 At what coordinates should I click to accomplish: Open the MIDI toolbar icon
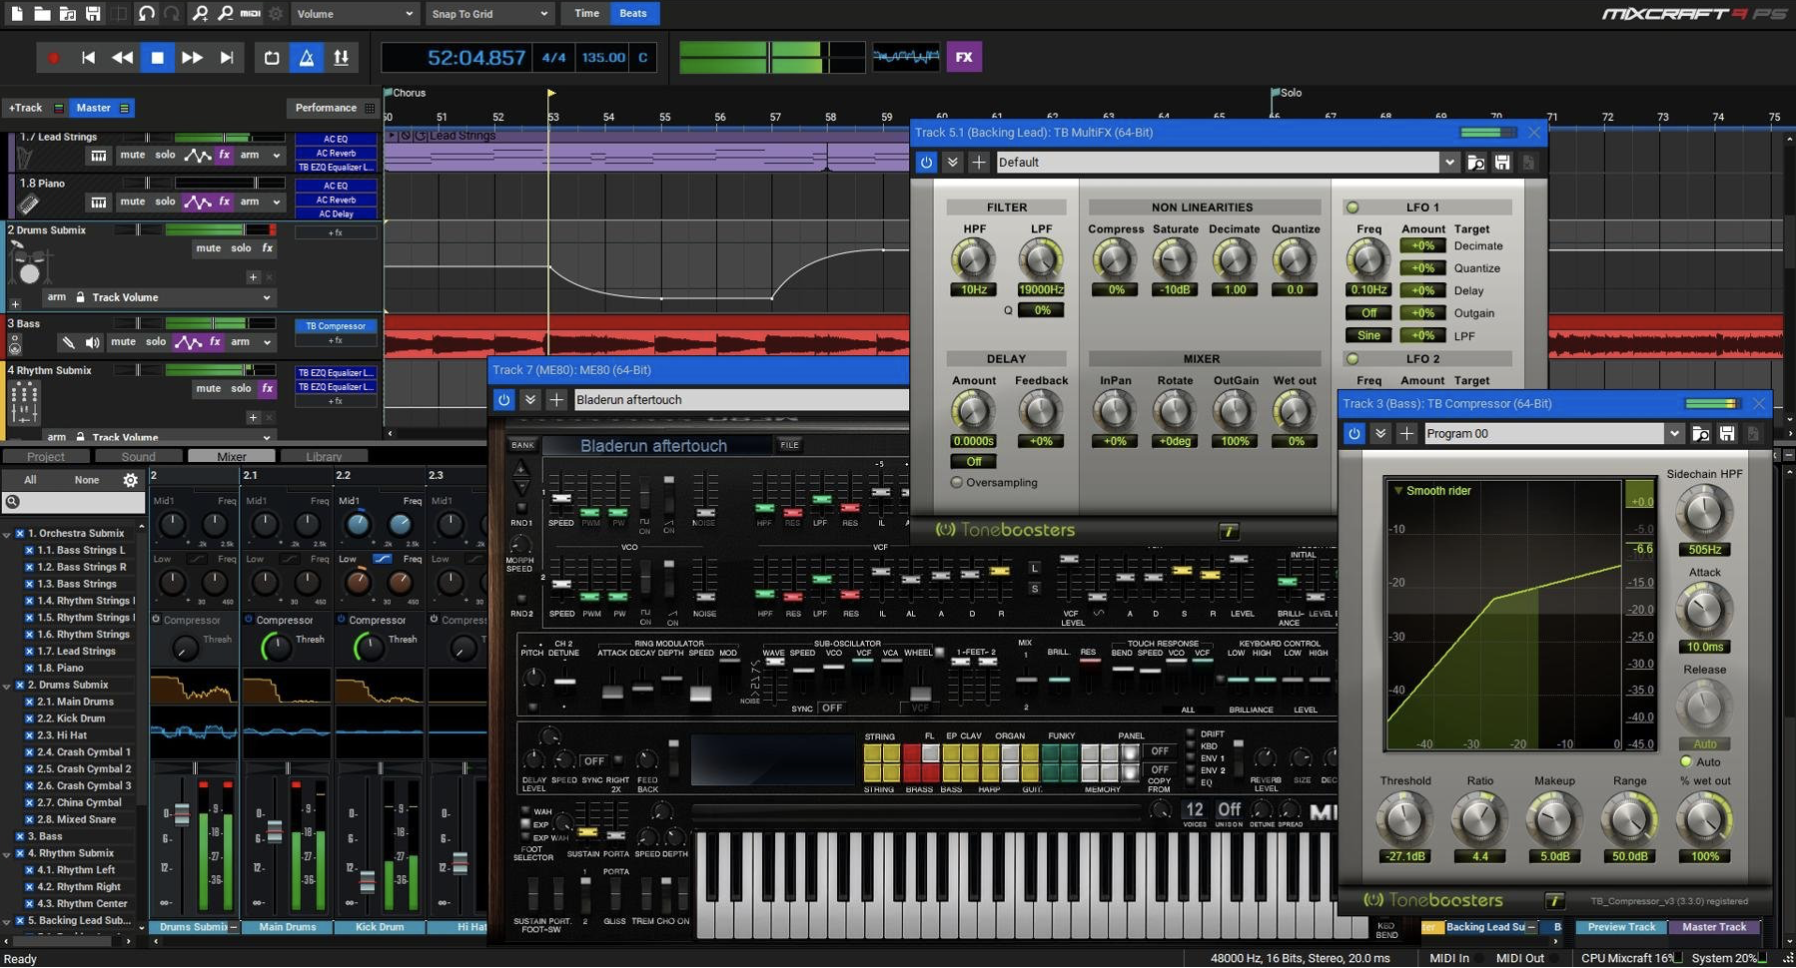251,14
